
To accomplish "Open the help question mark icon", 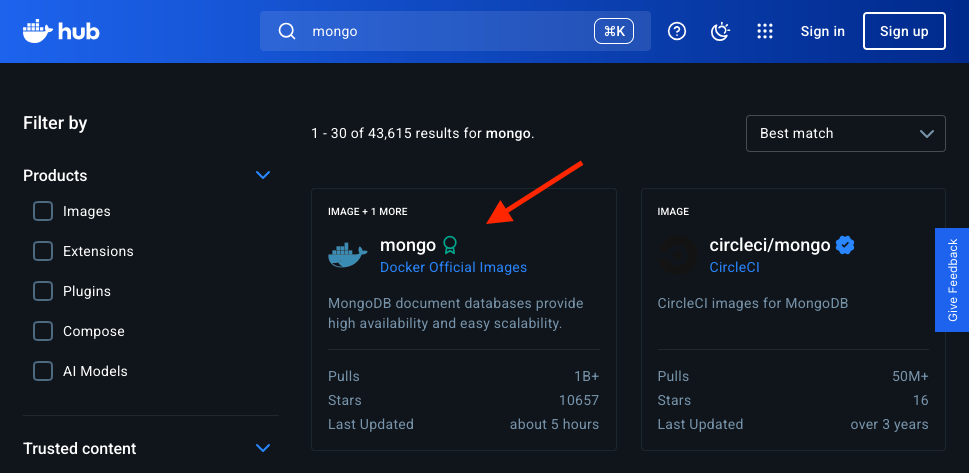I will [677, 31].
